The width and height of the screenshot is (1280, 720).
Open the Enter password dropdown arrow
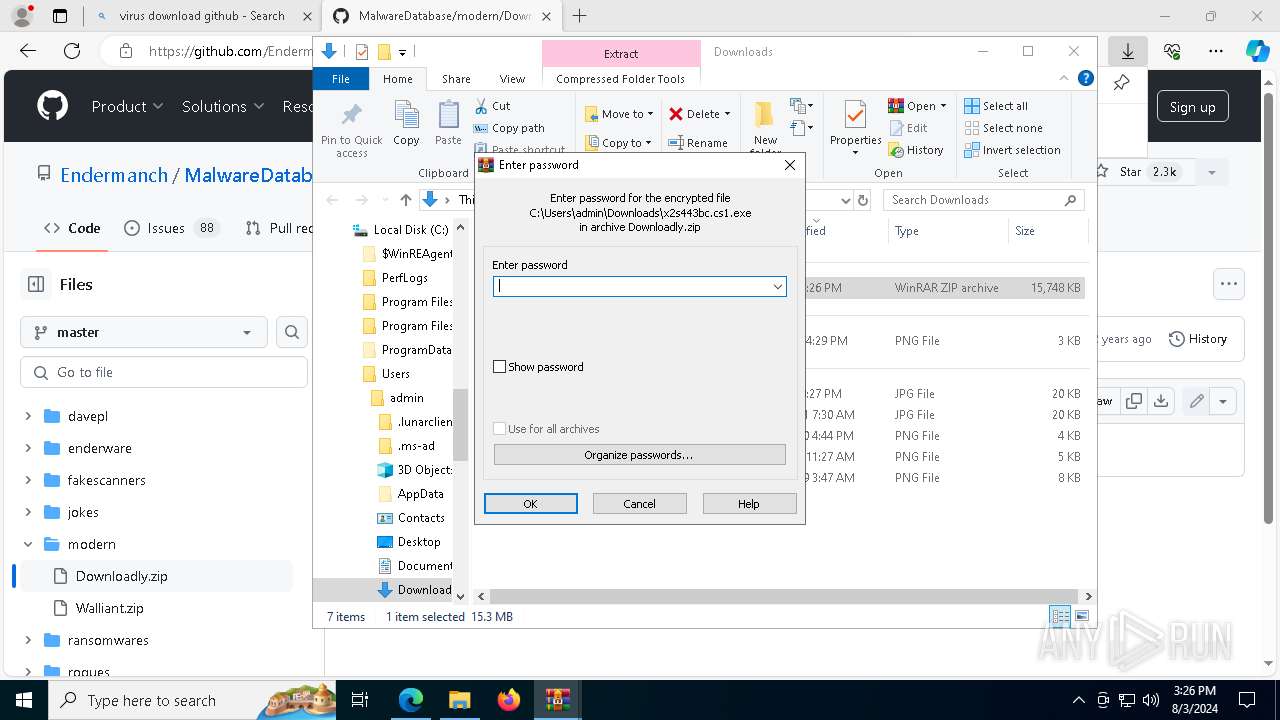(777, 287)
